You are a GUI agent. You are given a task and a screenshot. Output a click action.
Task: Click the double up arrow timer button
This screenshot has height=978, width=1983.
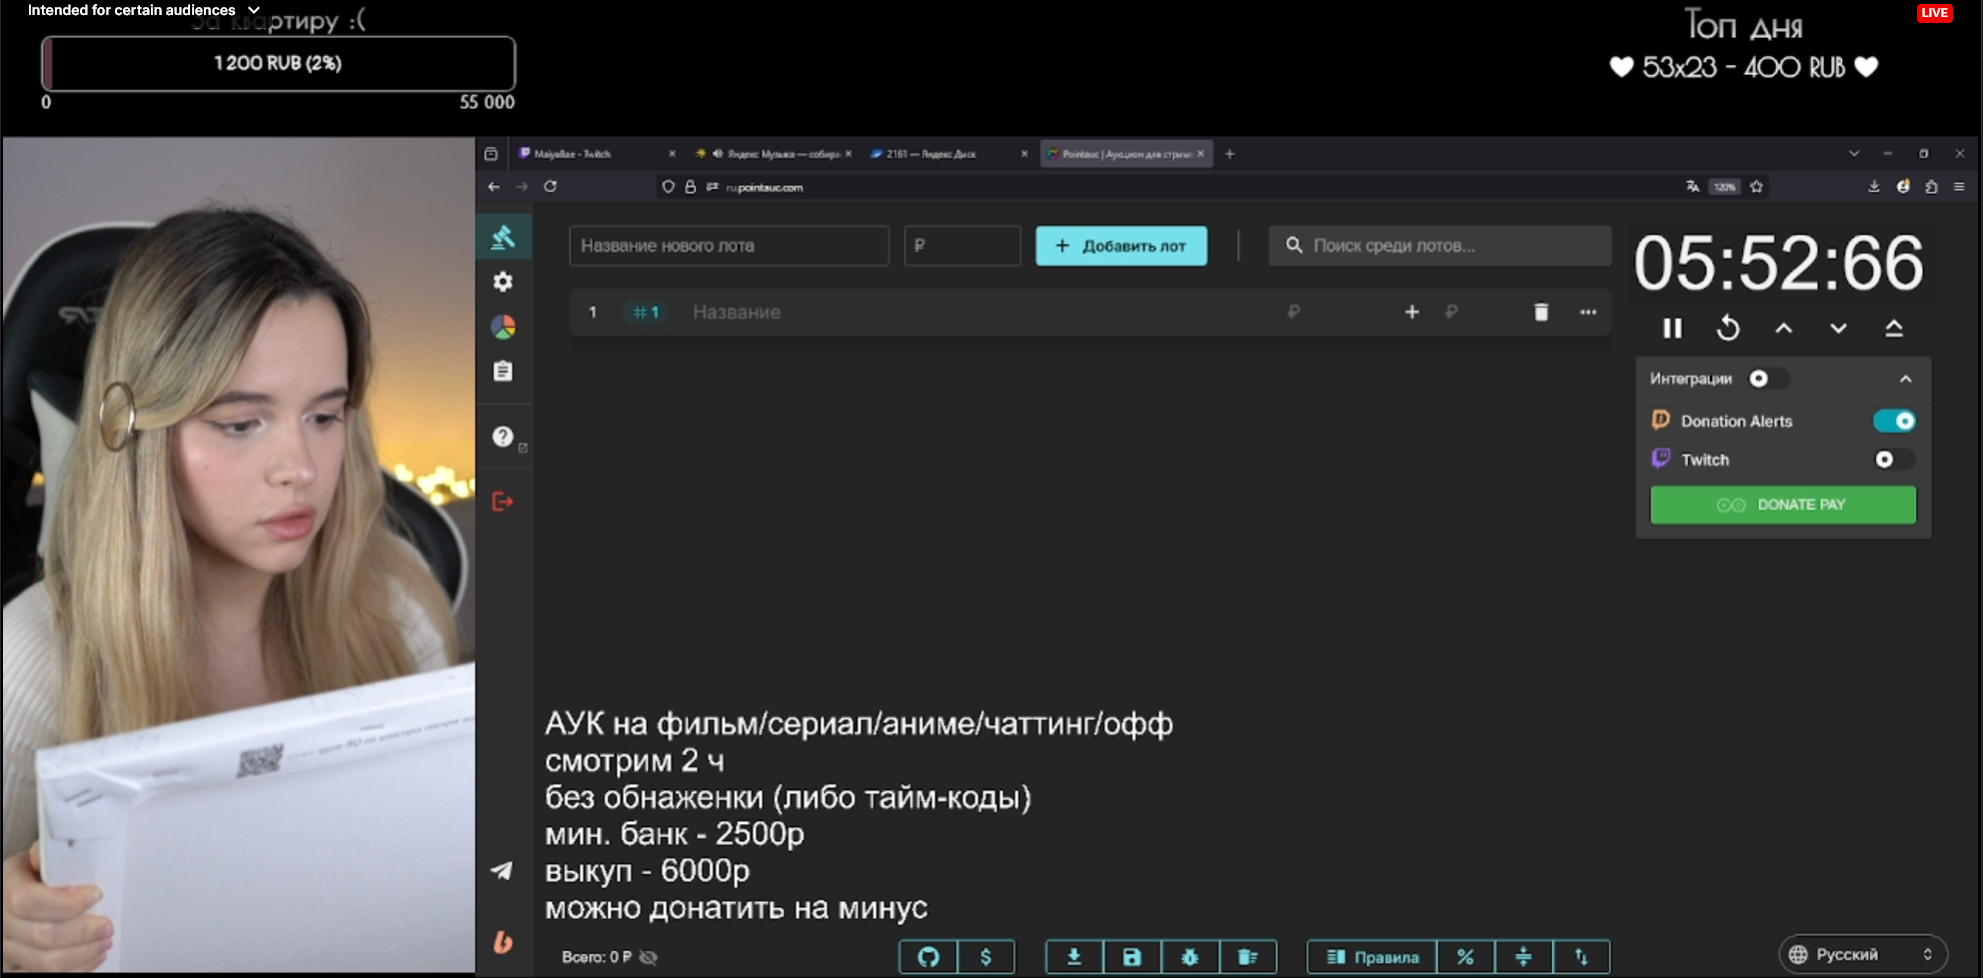tap(1894, 328)
